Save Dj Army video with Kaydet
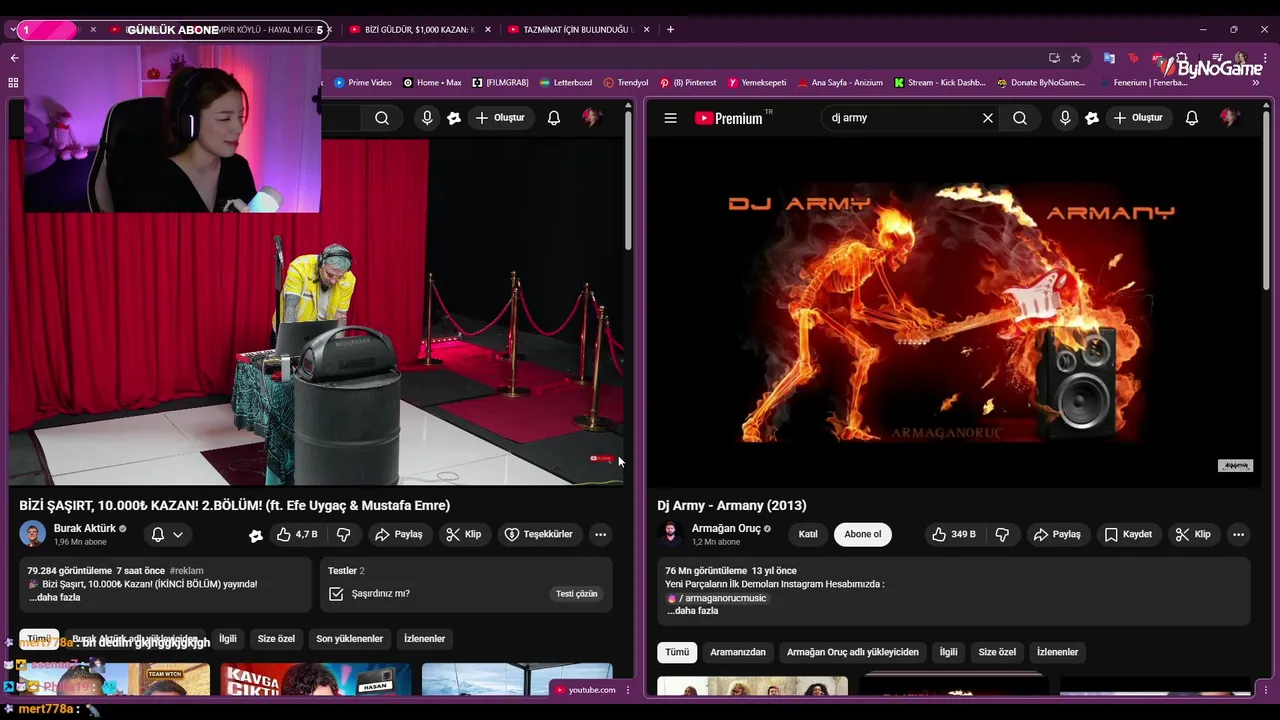The width and height of the screenshot is (1280, 720). point(1128,535)
